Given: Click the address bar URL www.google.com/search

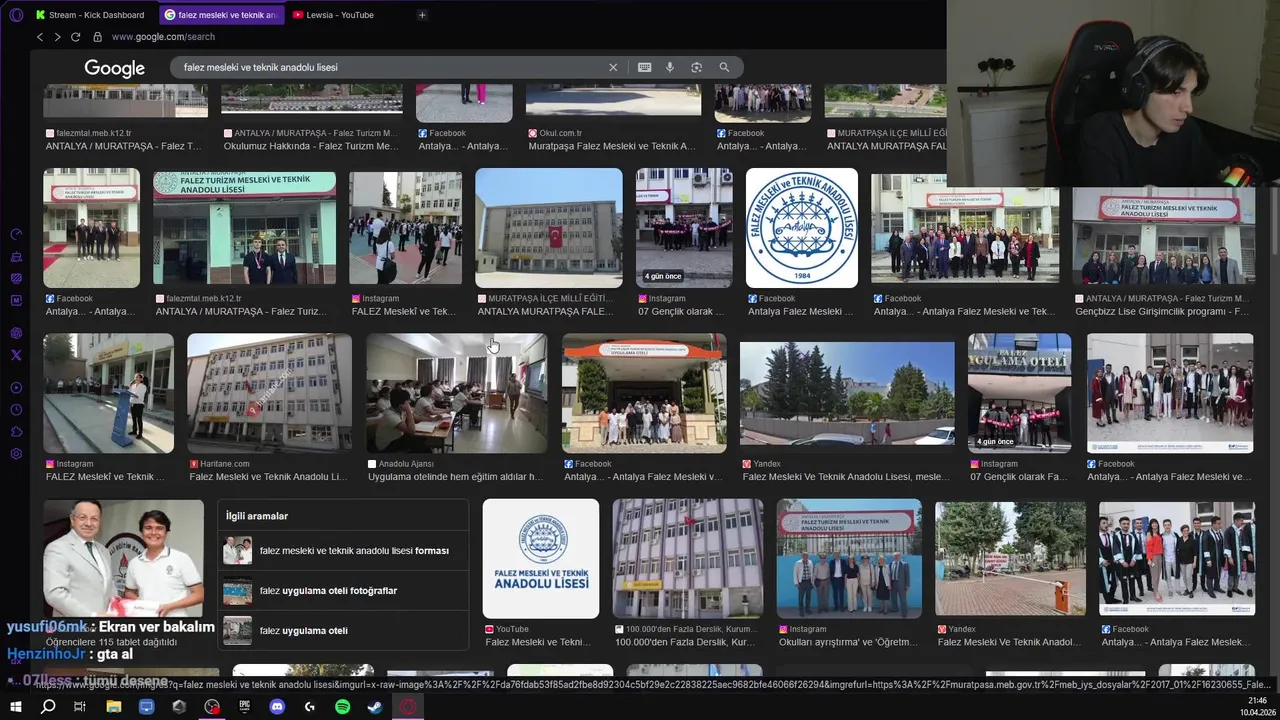Looking at the screenshot, I should point(163,37).
